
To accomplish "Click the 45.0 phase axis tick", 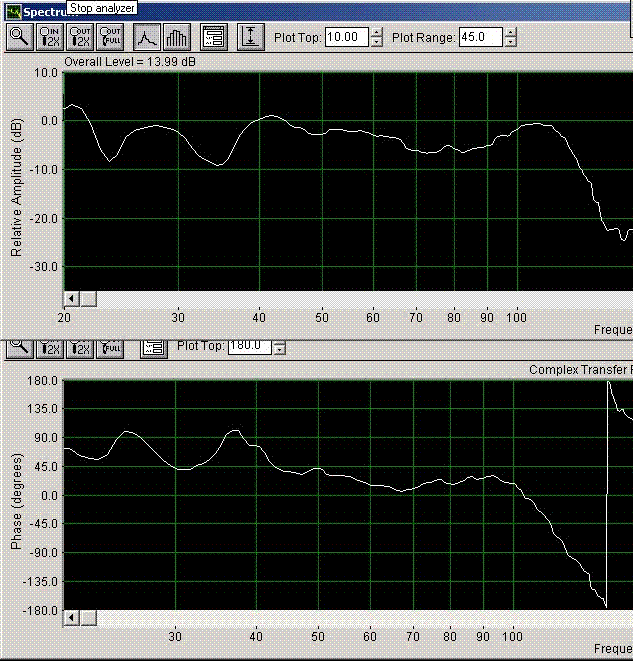I will (46, 467).
